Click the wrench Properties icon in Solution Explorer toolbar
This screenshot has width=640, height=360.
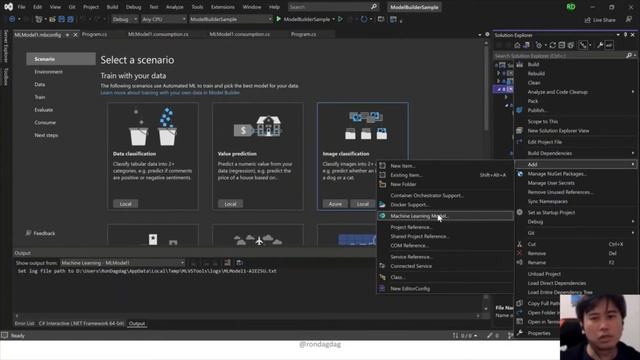pyautogui.click(x=600, y=45)
